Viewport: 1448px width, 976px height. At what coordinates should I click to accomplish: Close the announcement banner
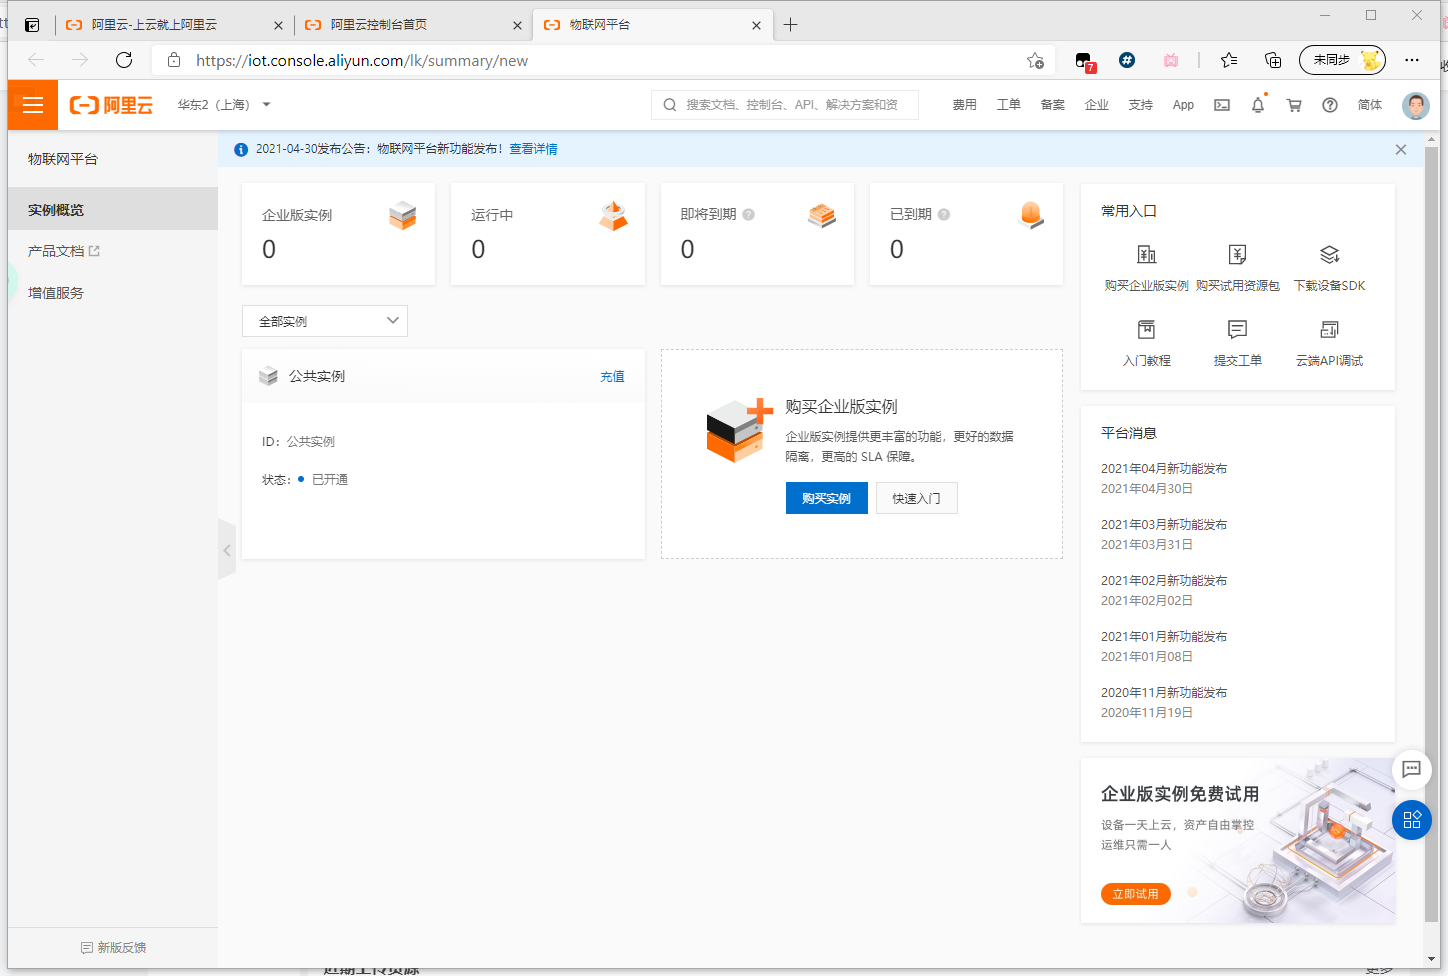point(1401,149)
